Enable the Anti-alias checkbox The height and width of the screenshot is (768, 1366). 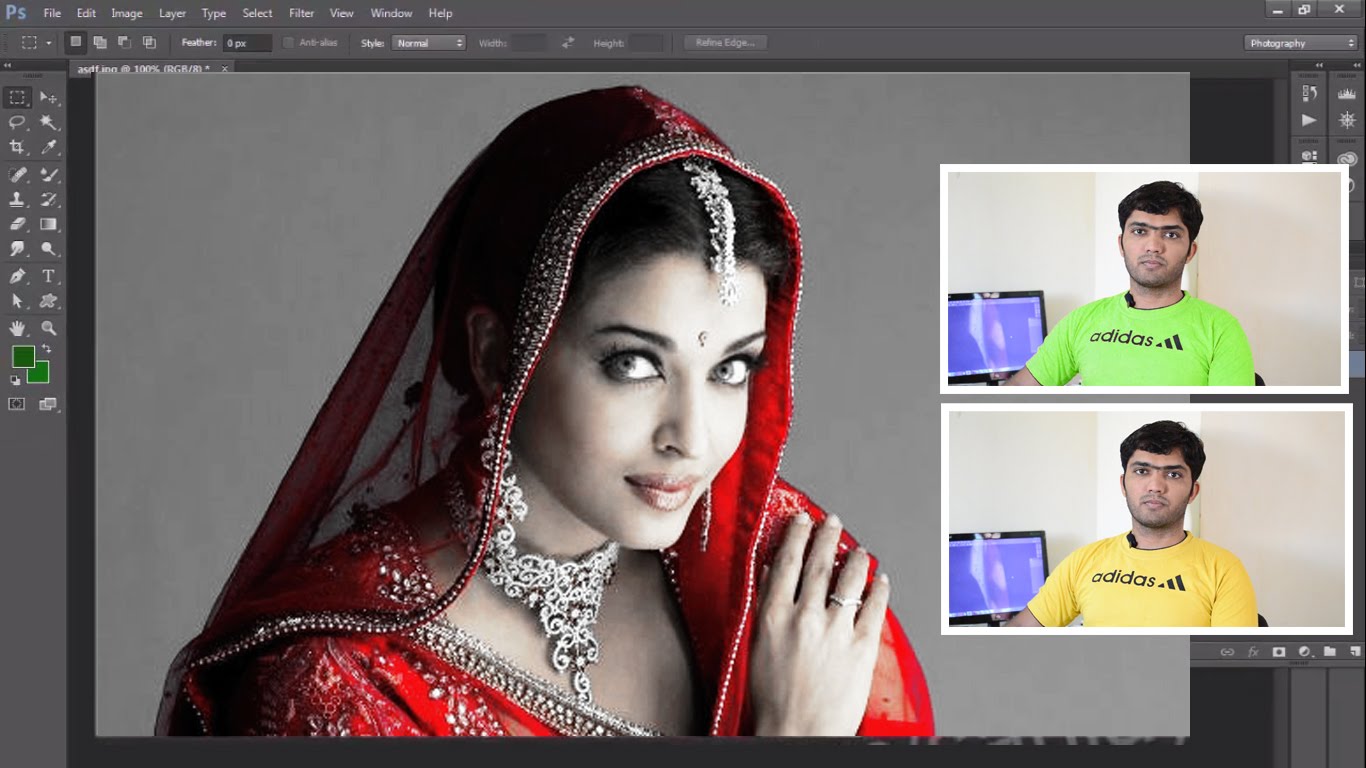pyautogui.click(x=288, y=42)
